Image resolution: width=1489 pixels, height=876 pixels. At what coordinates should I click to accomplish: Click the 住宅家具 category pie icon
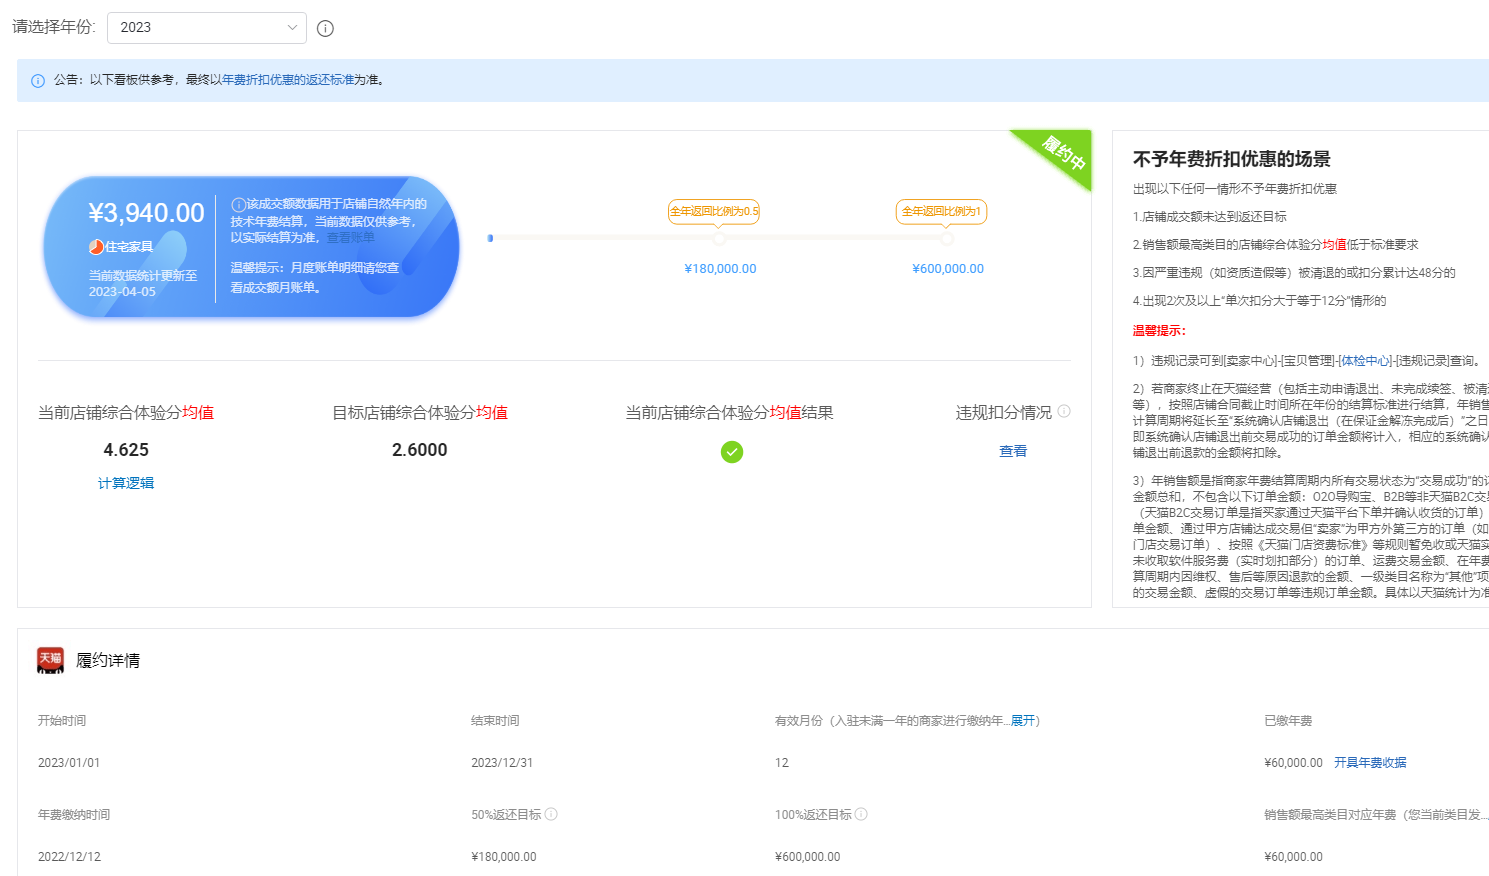[x=97, y=247]
